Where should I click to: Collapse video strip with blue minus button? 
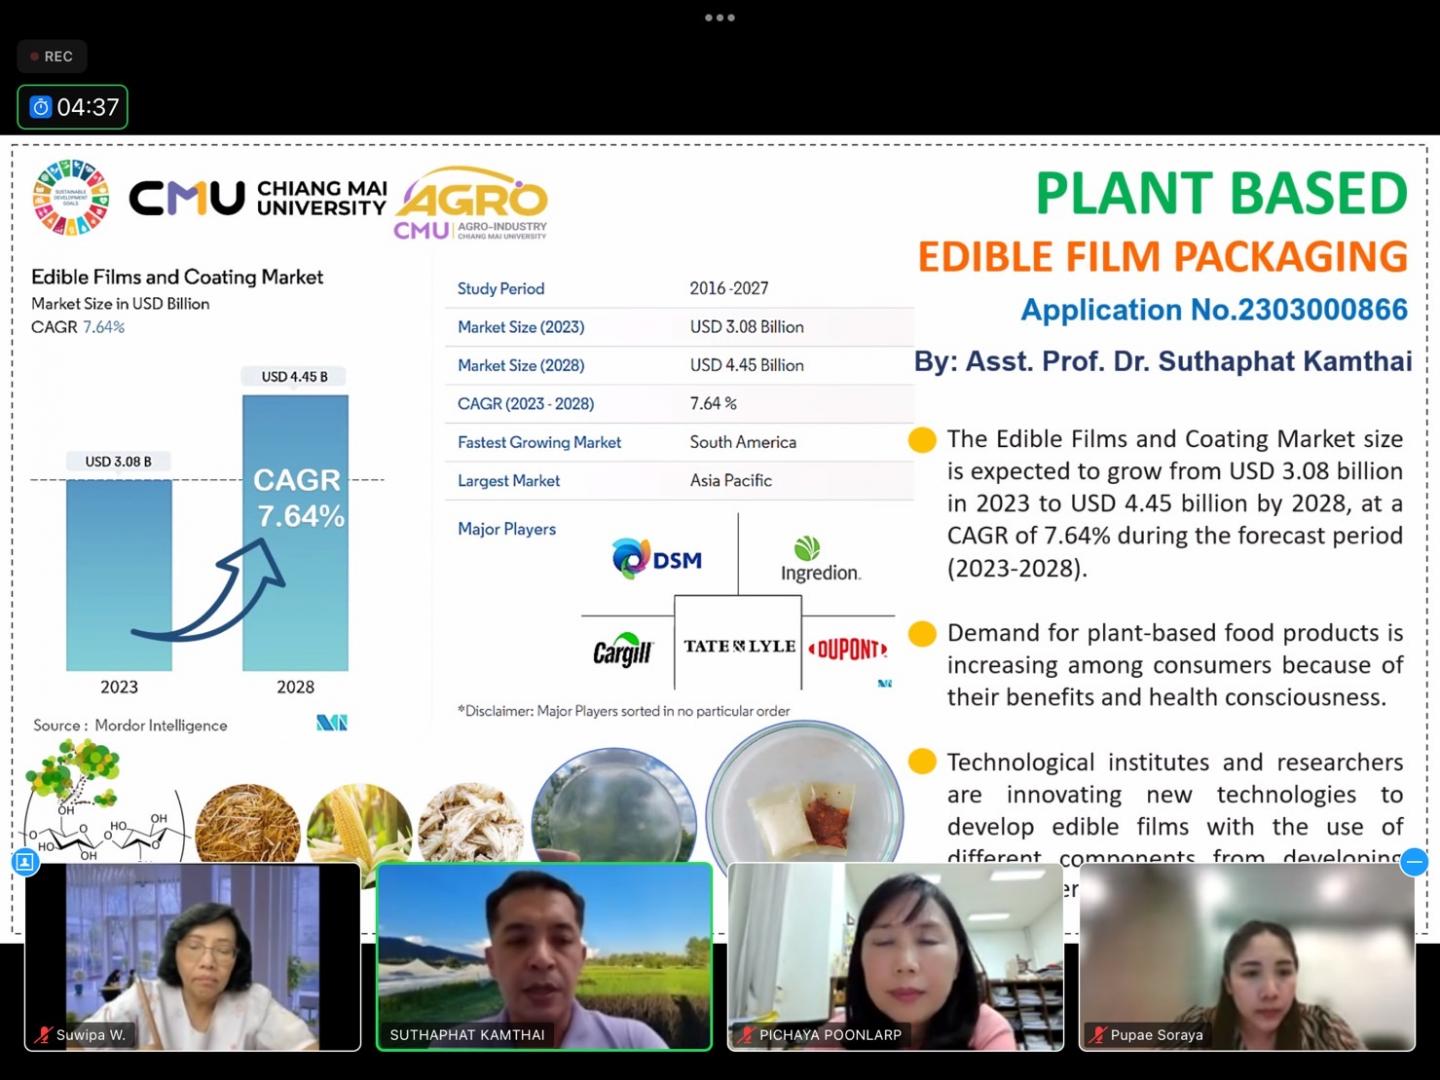(x=1413, y=862)
